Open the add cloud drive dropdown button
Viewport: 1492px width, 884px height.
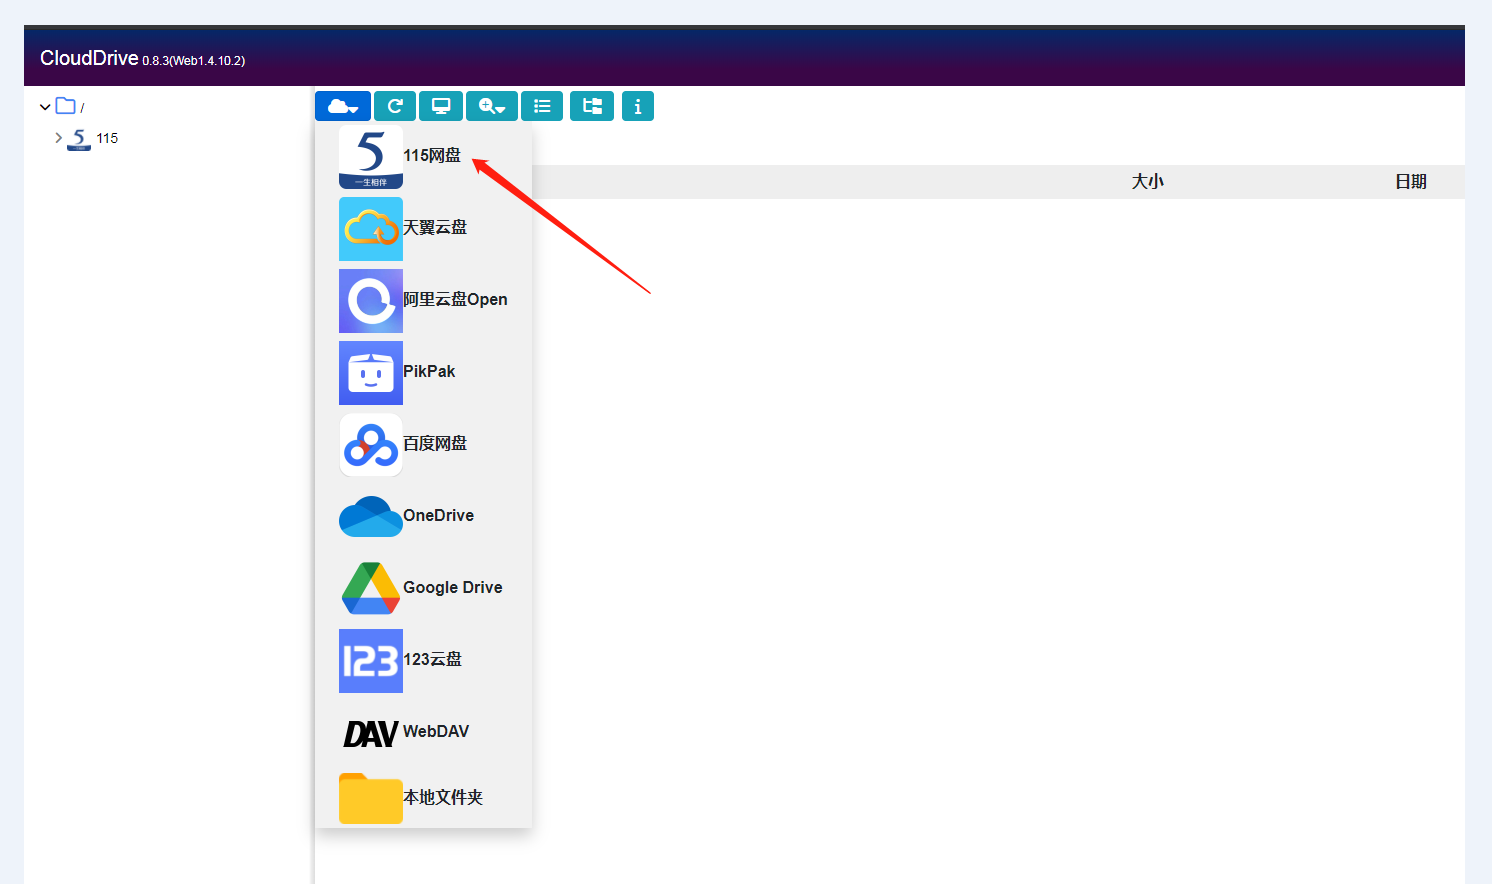click(343, 106)
